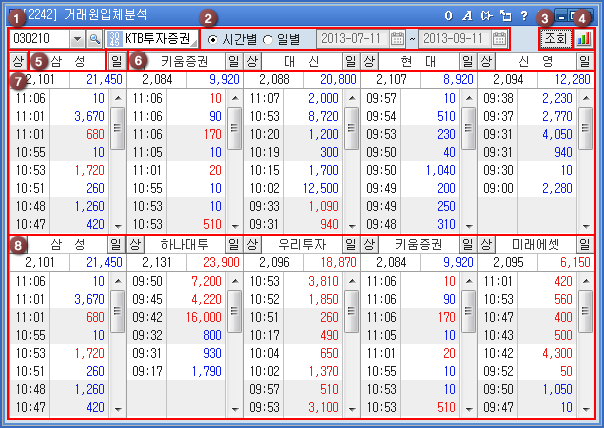Open the end date calendar picker

click(x=499, y=39)
